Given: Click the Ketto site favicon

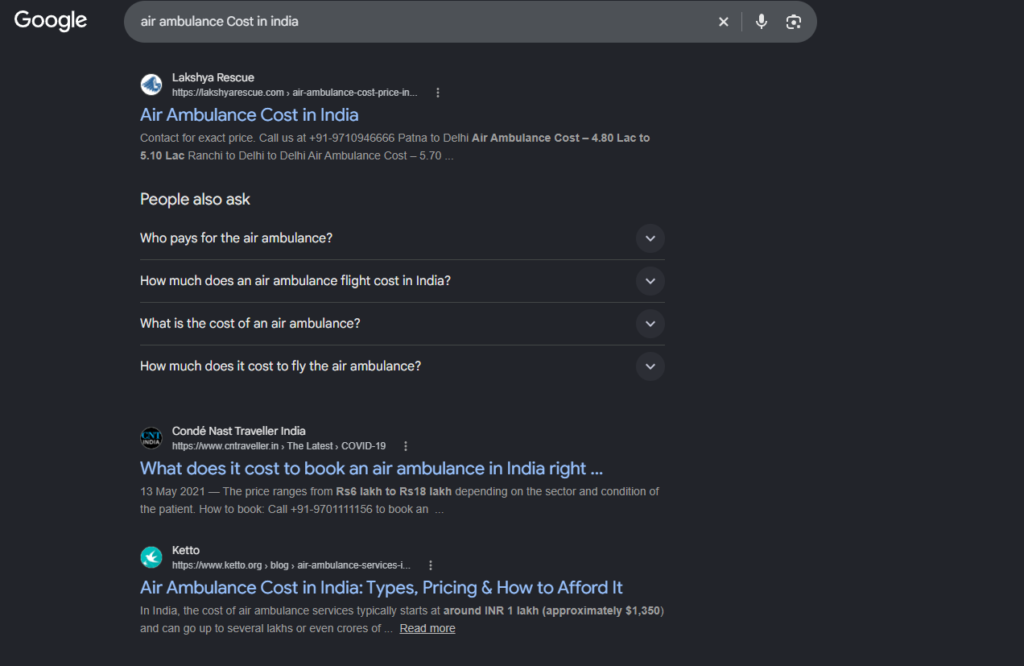Looking at the screenshot, I should pos(152,557).
